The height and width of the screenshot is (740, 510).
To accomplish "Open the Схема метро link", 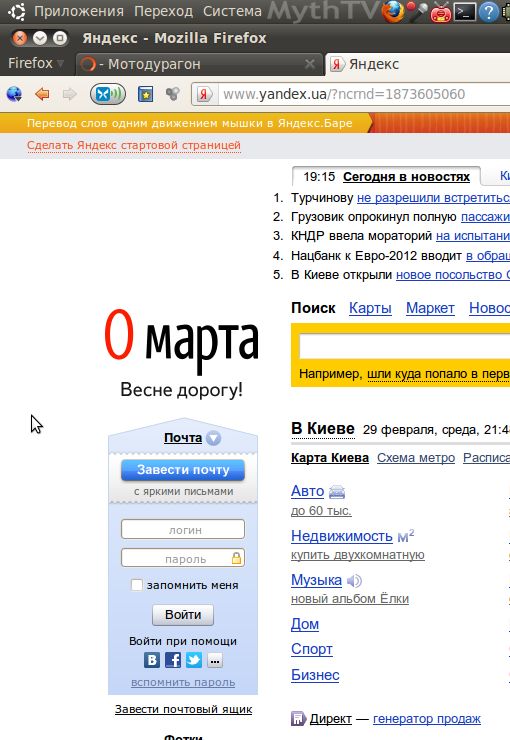I will pos(416,458).
